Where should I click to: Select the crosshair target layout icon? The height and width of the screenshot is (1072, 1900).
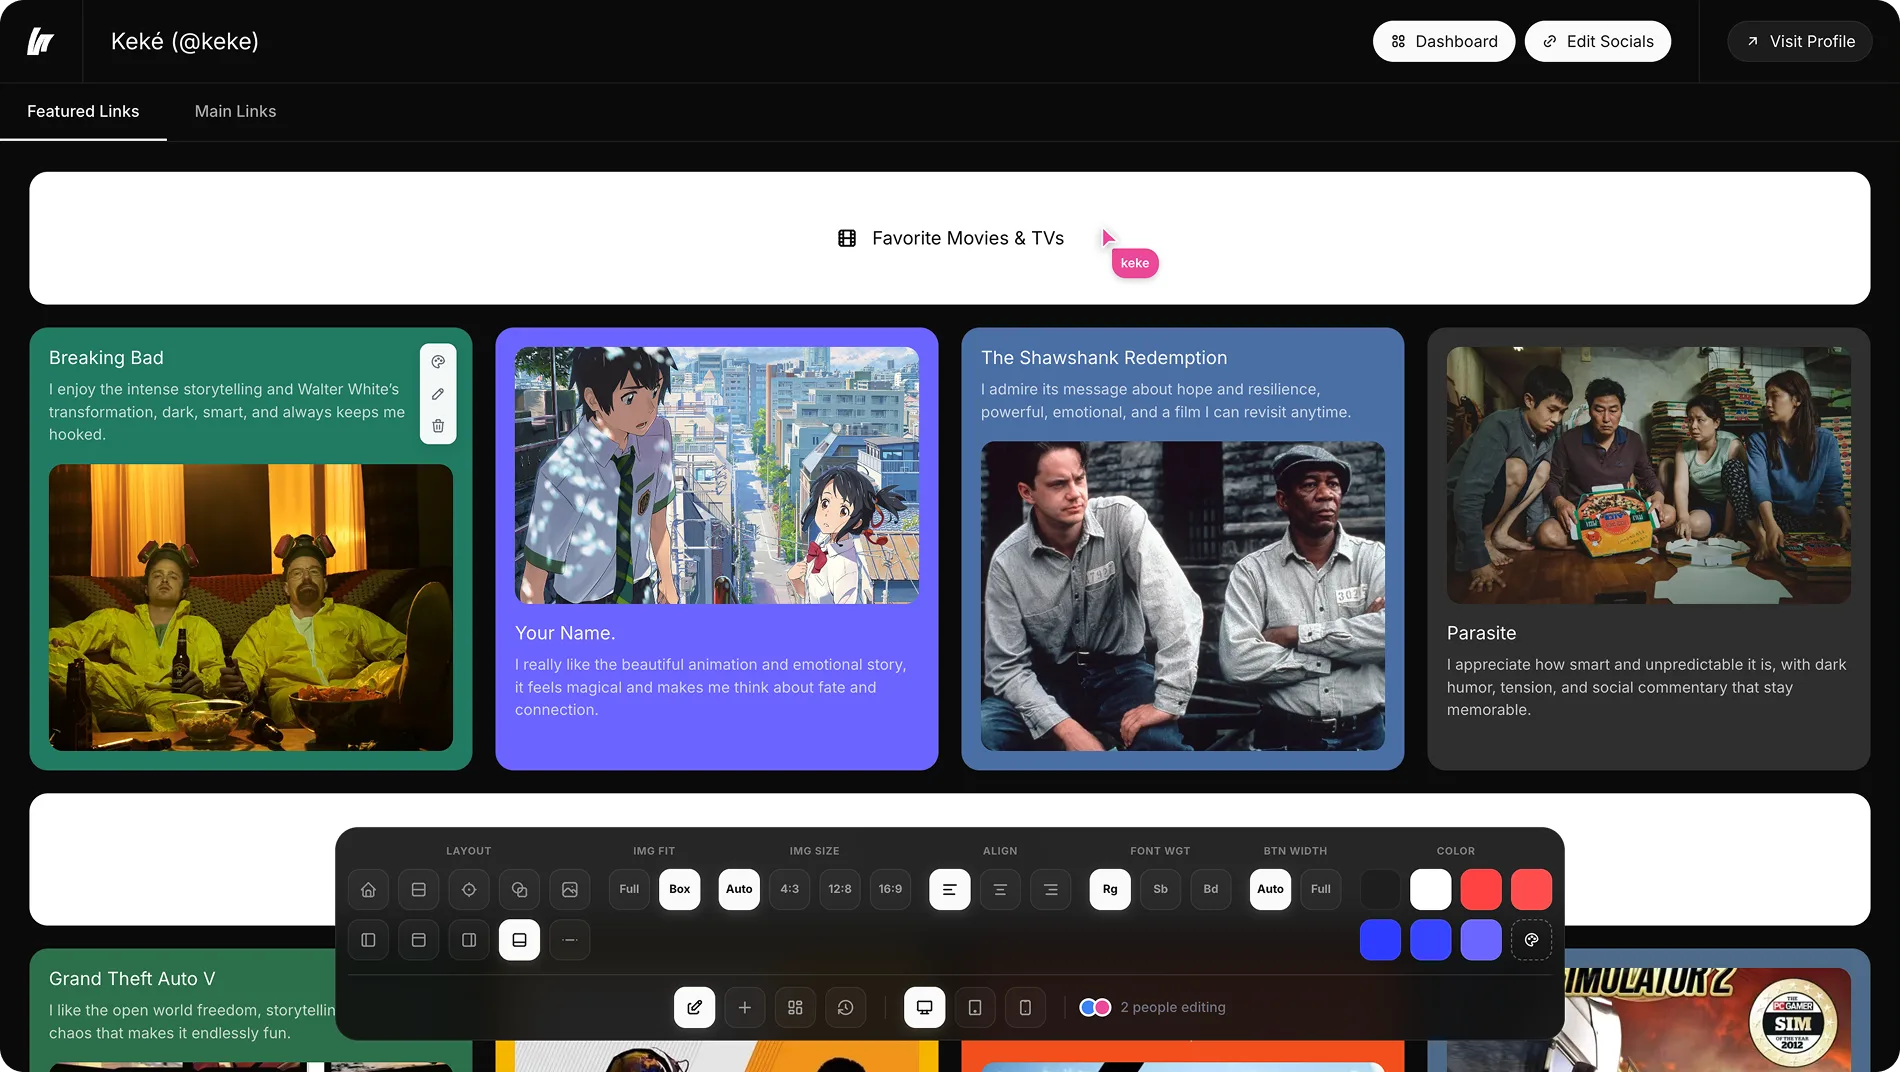[469, 889]
